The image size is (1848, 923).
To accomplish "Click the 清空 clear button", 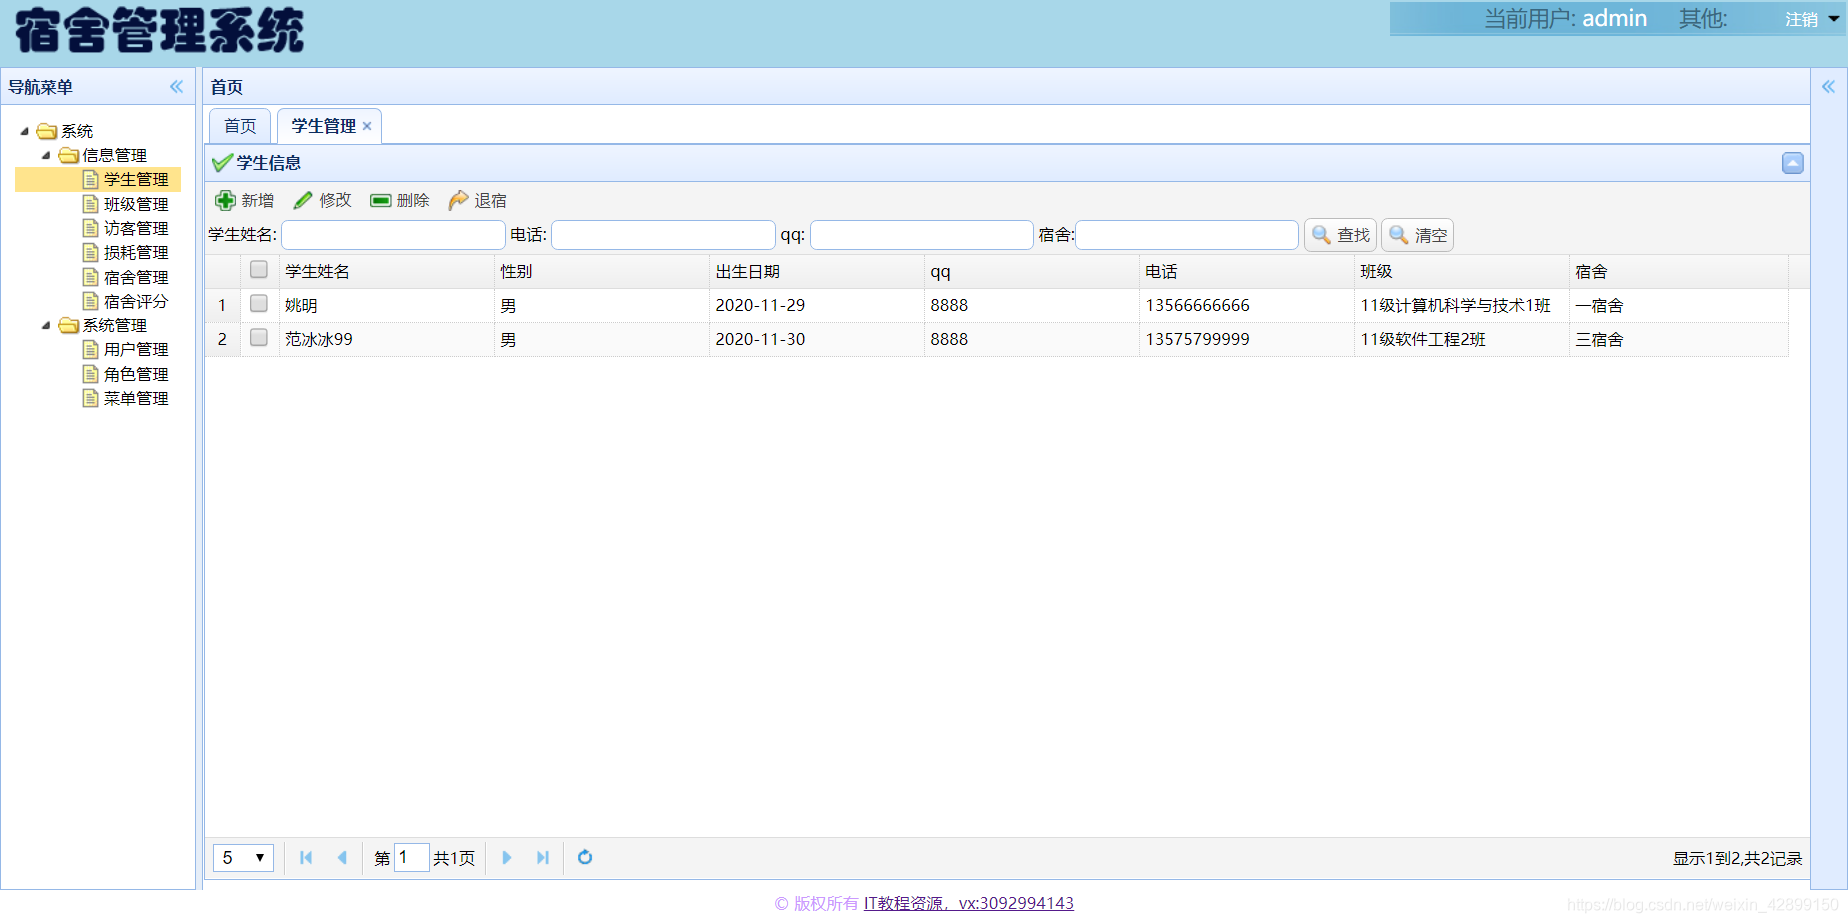I will [x=1417, y=235].
